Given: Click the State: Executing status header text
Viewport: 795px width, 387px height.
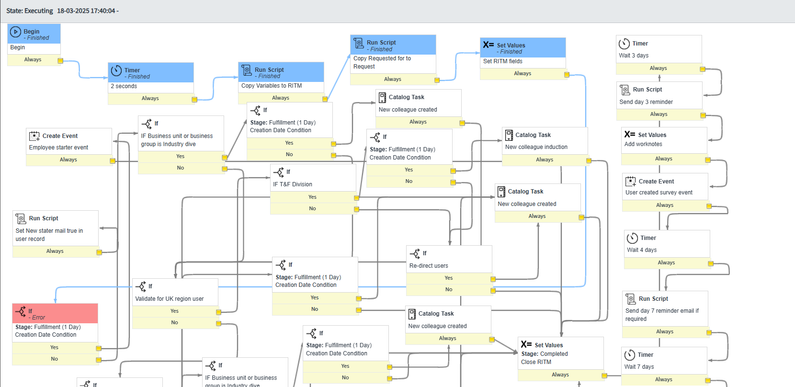Looking at the screenshot, I should tap(29, 10).
